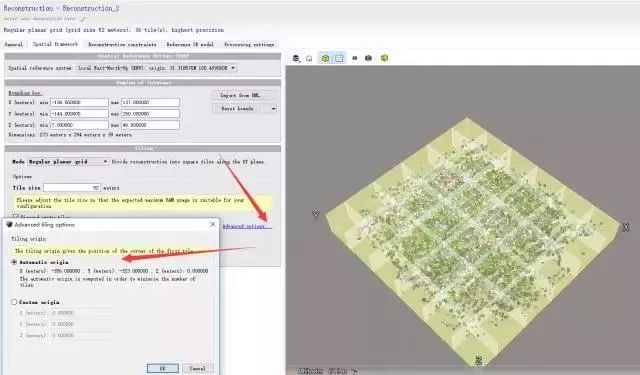Click the description placeholder text under title

coord(40,19)
